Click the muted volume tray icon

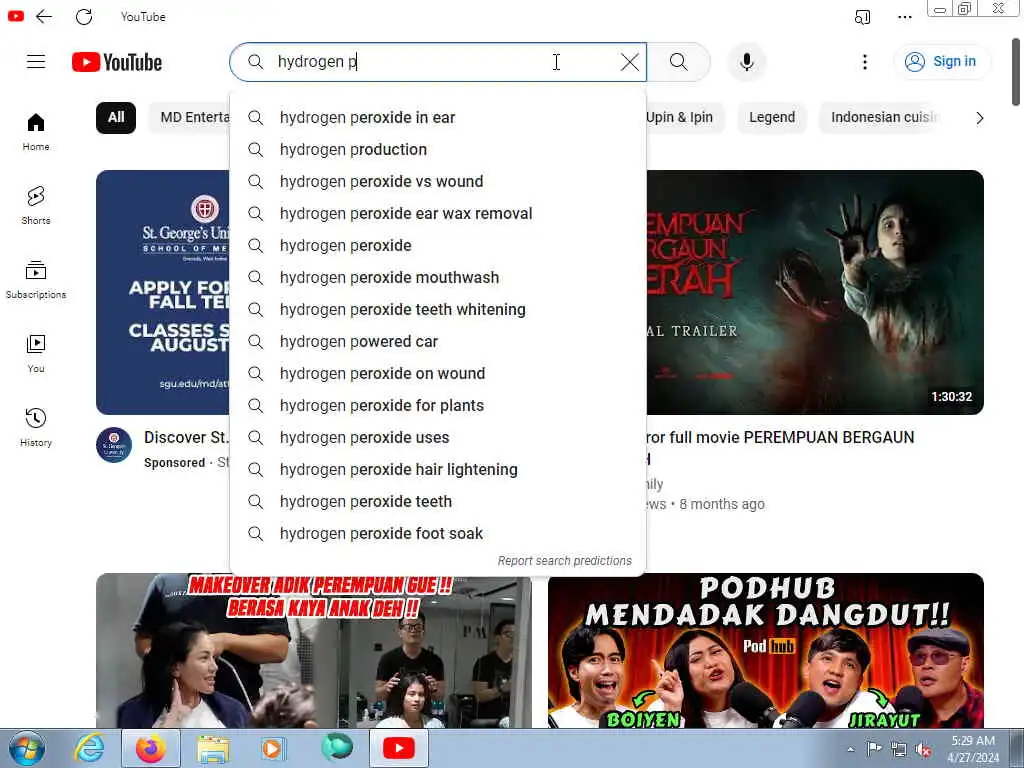pos(922,750)
